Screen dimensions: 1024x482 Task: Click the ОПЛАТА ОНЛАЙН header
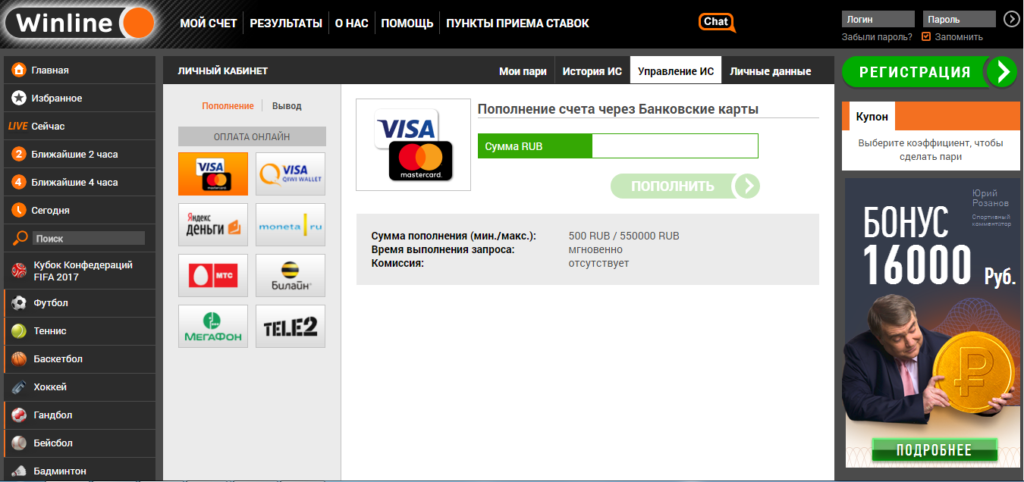point(252,137)
